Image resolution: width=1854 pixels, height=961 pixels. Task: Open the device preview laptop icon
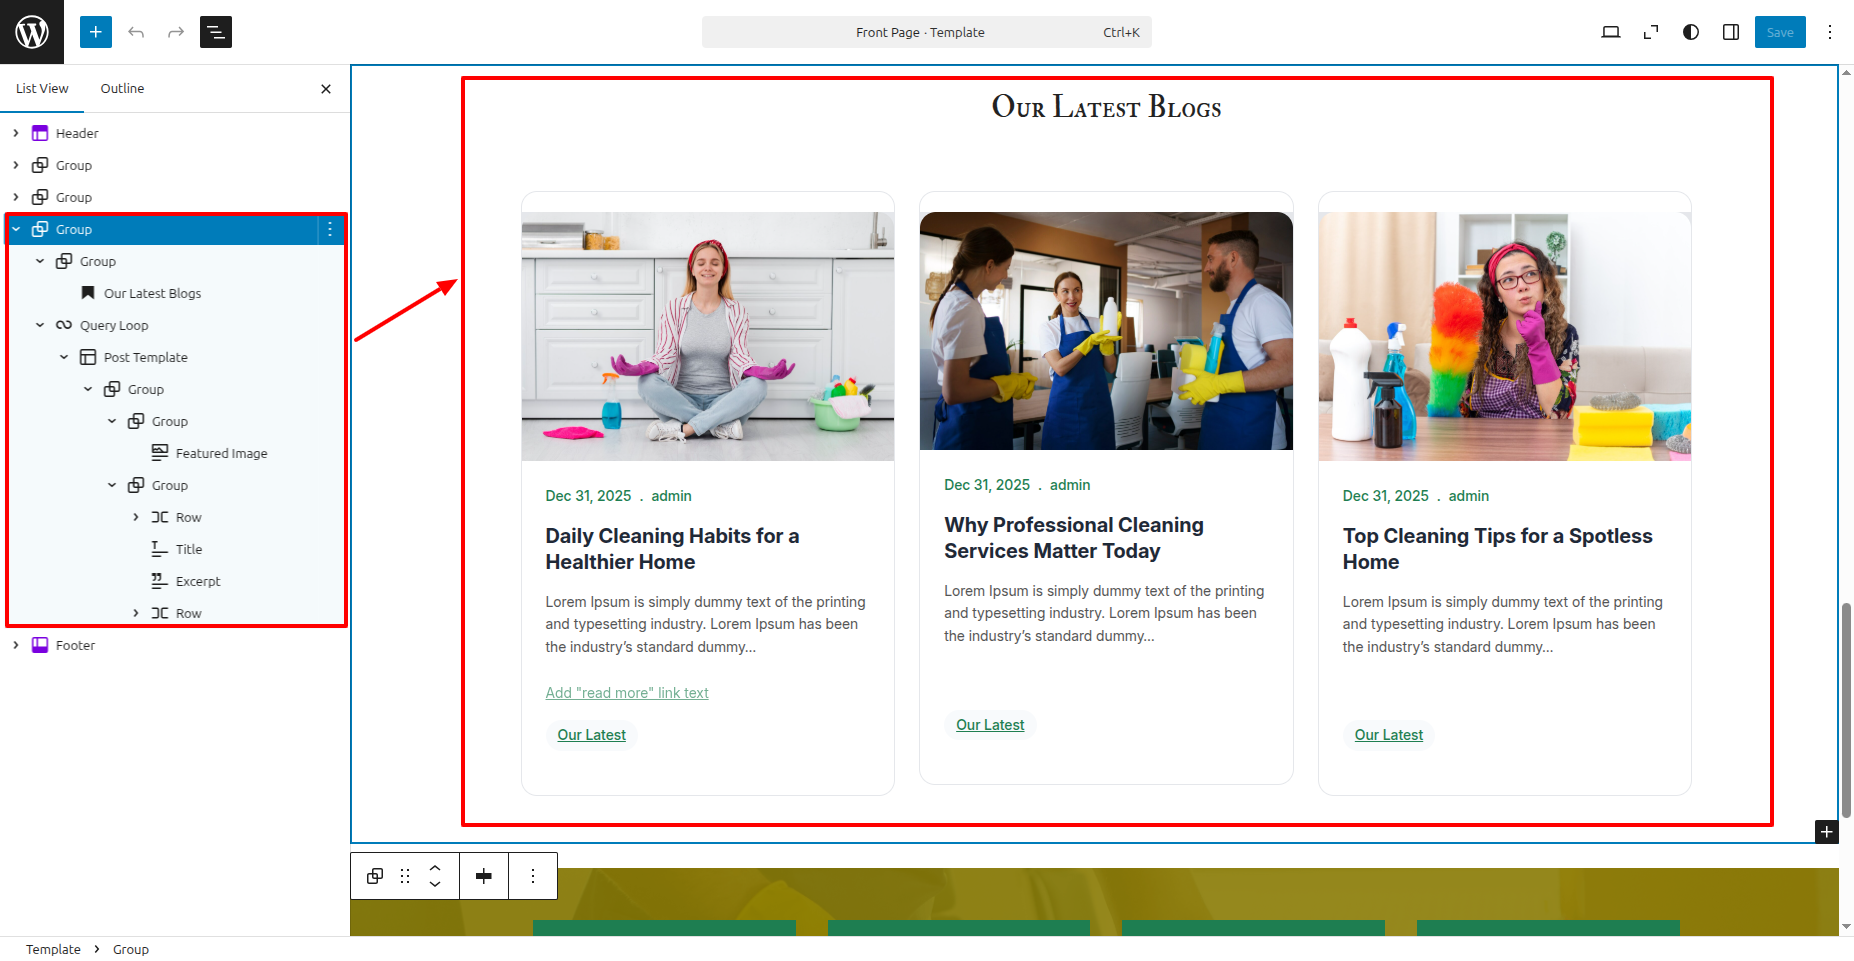click(x=1610, y=32)
